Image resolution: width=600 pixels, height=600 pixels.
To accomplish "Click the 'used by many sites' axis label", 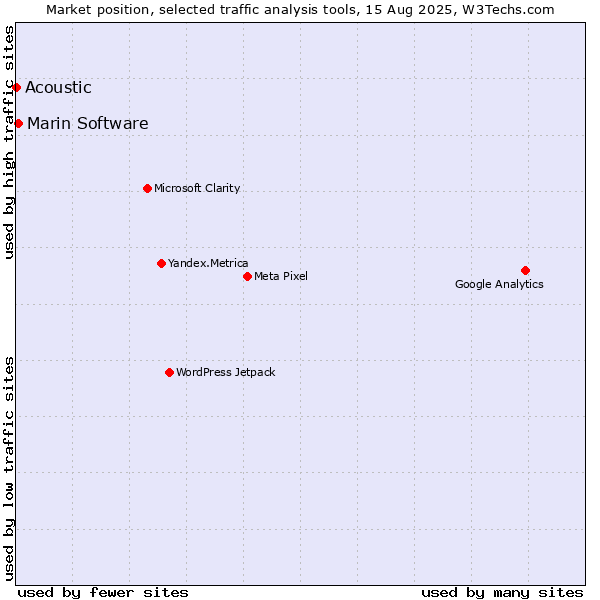I will 502,593.
